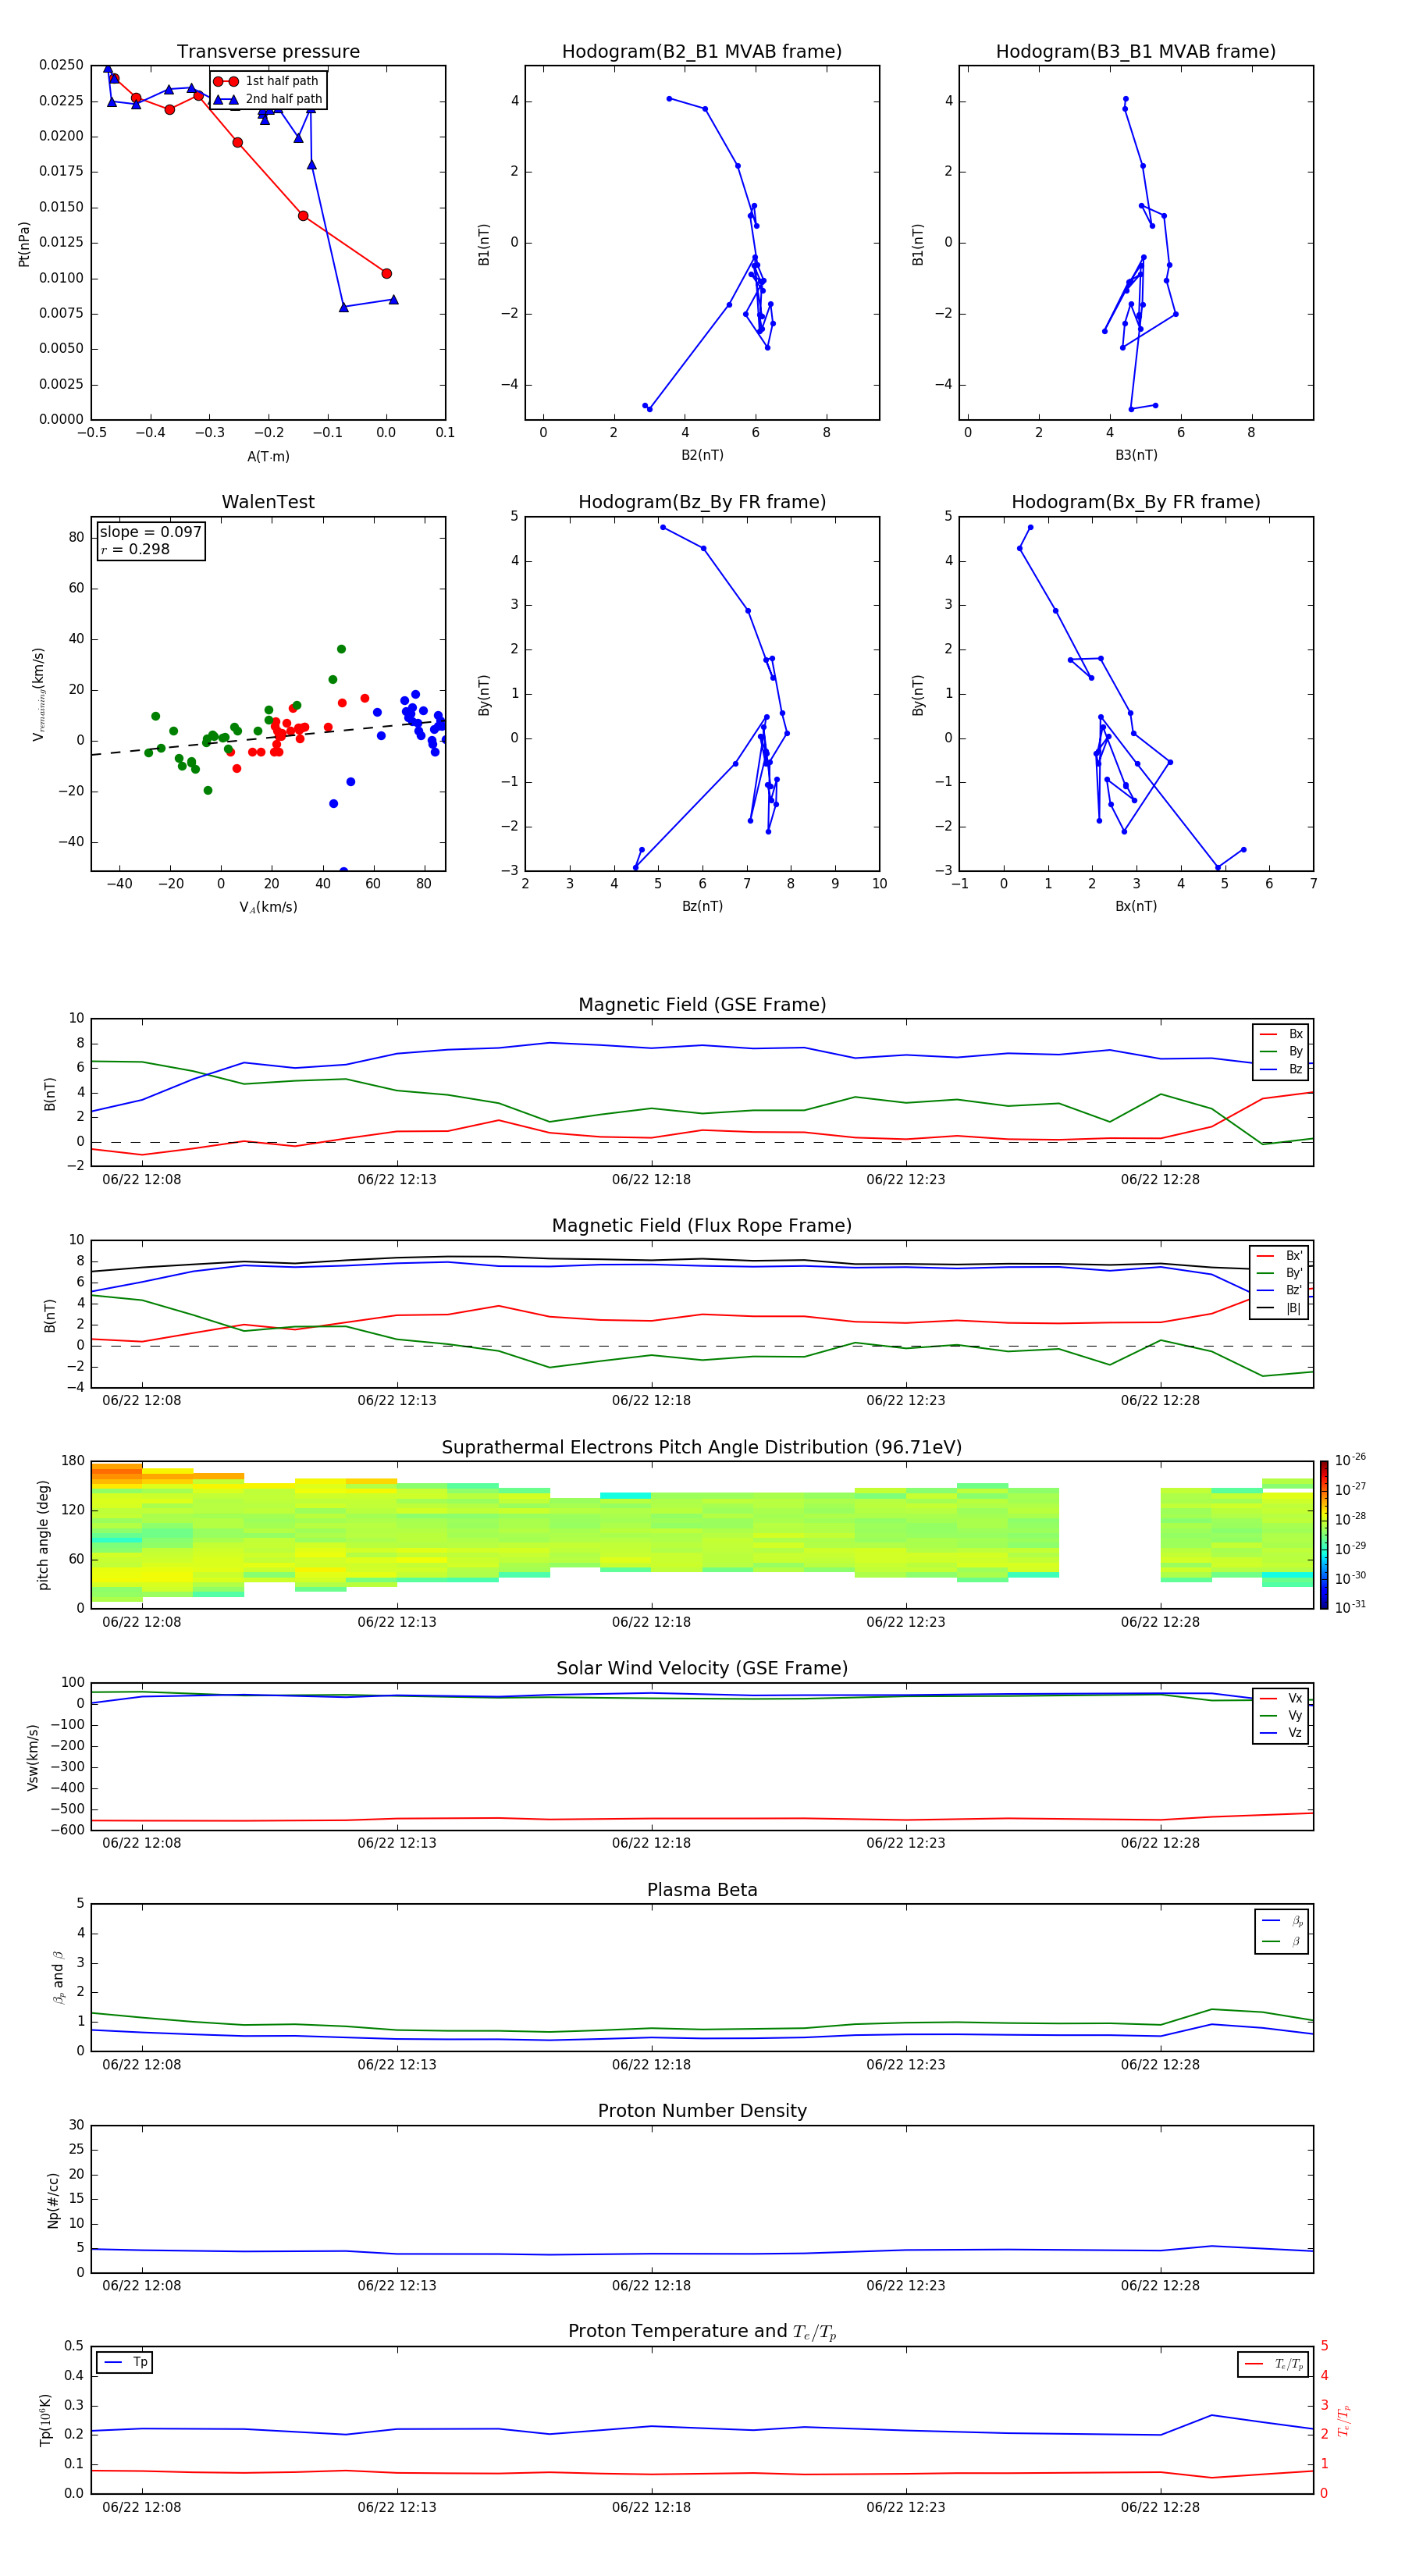Screen dimensions: 1405x2576
Task: Click the β legend entry in Plasma Beta plot
Action: click(1282, 1941)
